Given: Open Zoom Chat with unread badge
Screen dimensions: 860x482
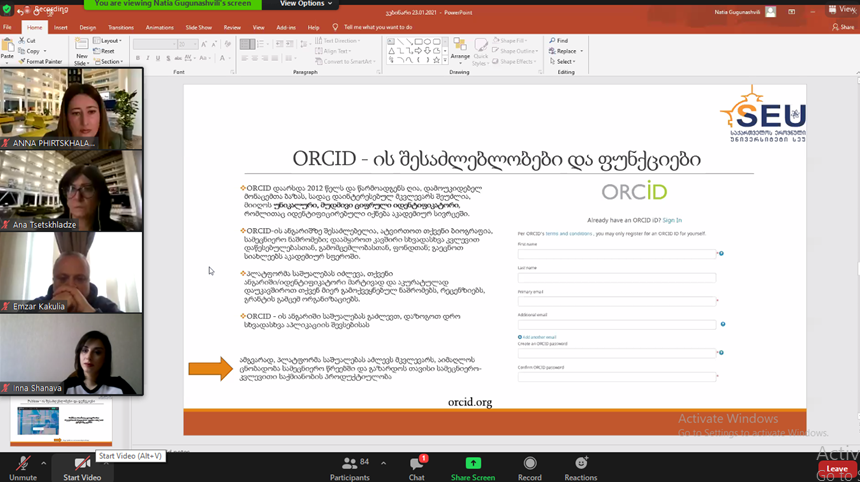Looking at the screenshot, I should pos(417,464).
